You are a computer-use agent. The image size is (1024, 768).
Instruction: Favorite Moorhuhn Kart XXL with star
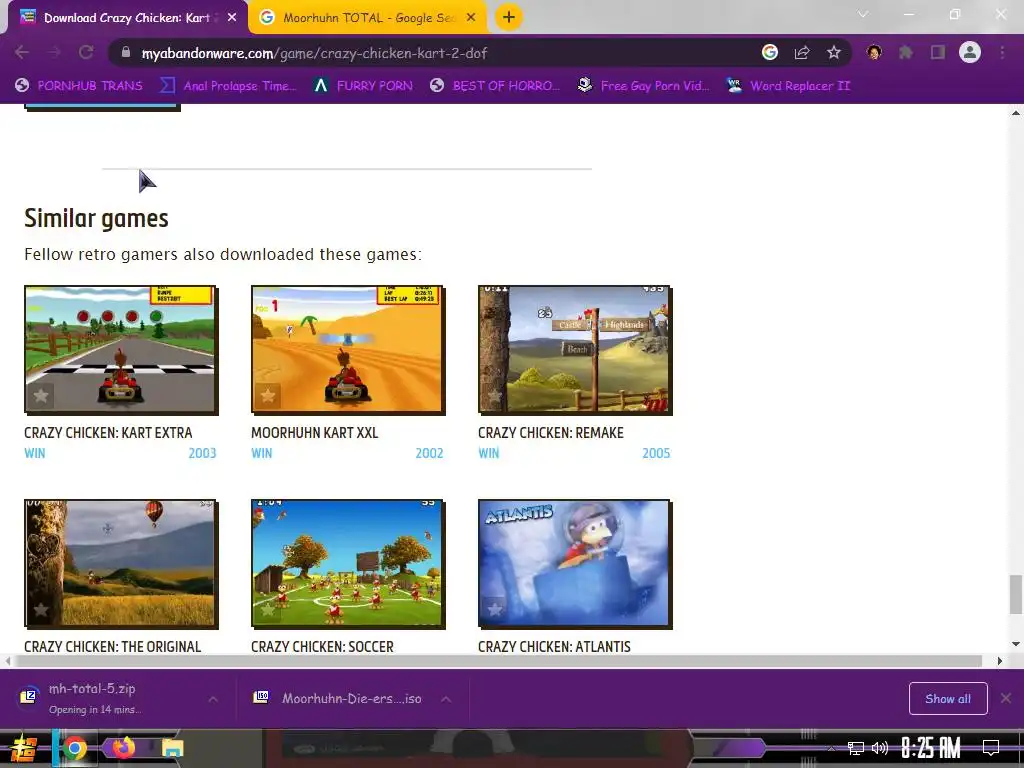268,396
